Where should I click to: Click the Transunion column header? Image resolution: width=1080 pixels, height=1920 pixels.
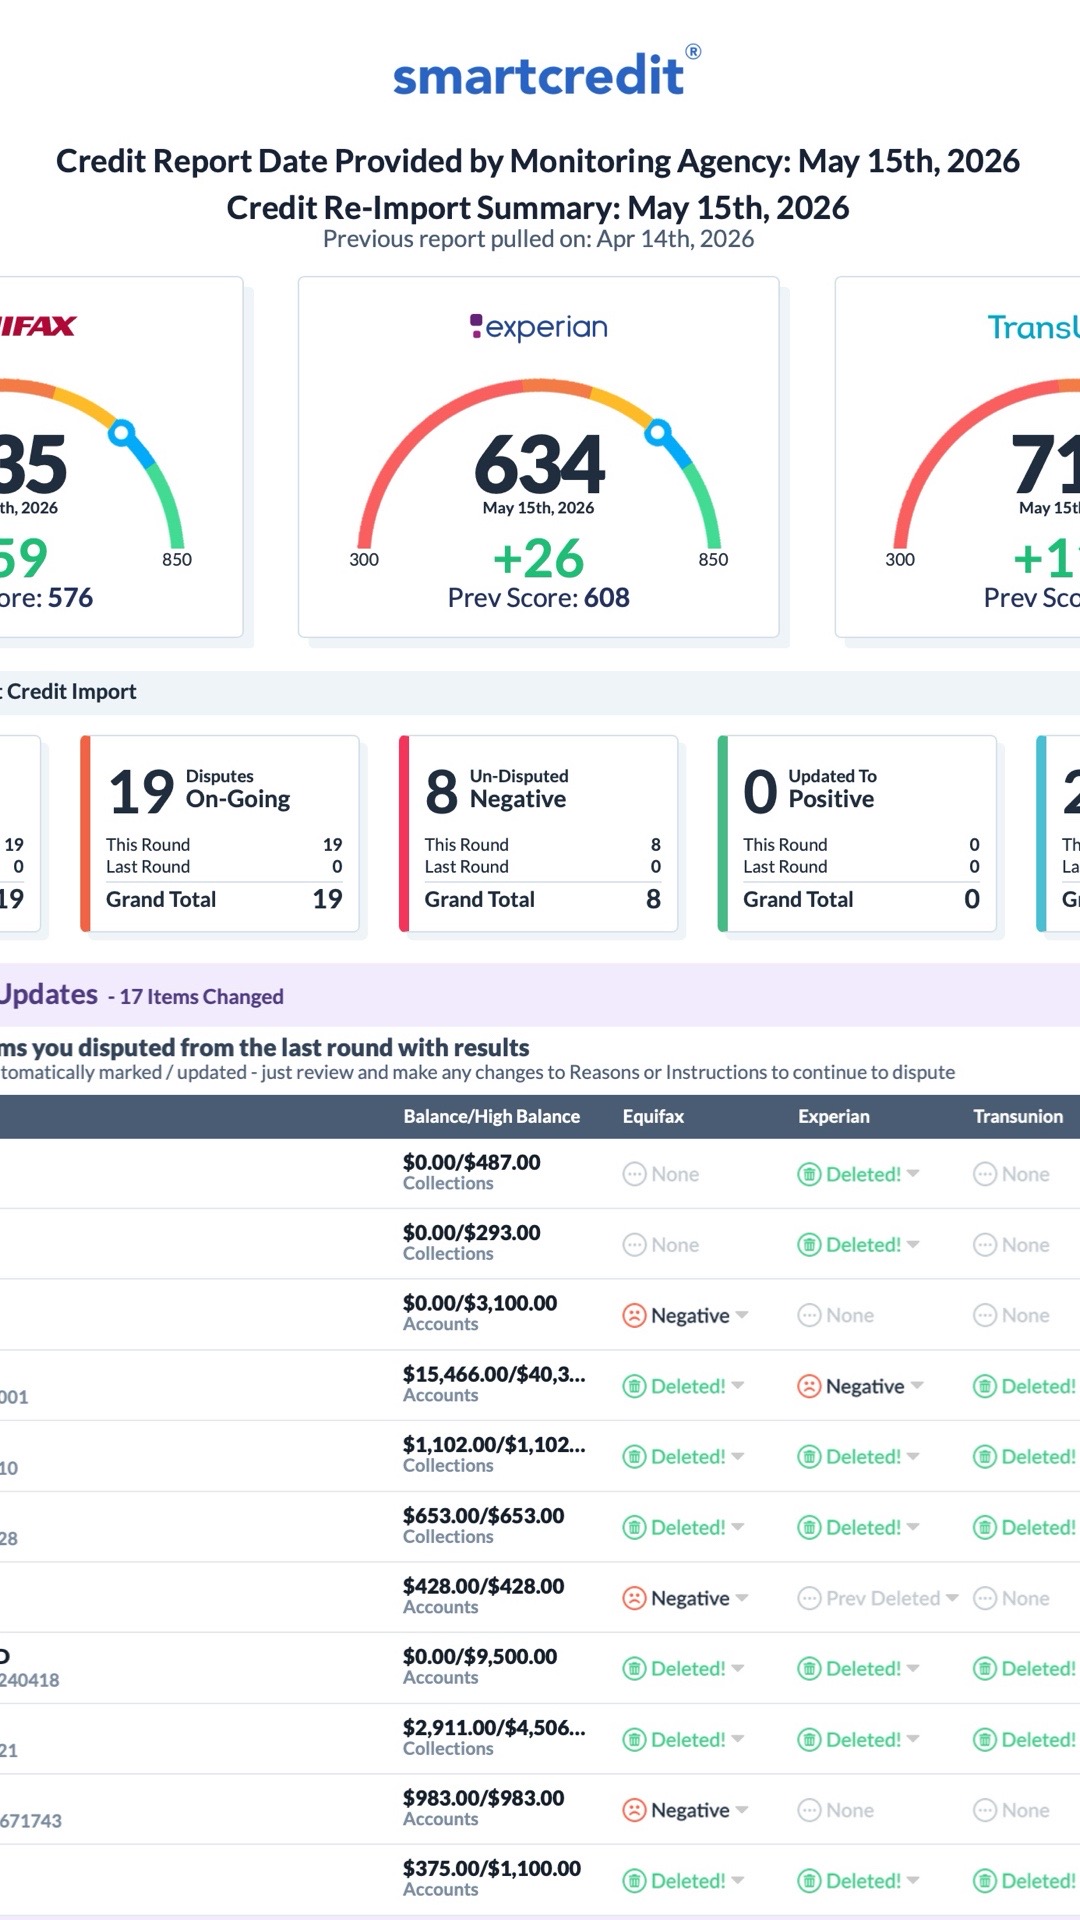point(1018,1117)
